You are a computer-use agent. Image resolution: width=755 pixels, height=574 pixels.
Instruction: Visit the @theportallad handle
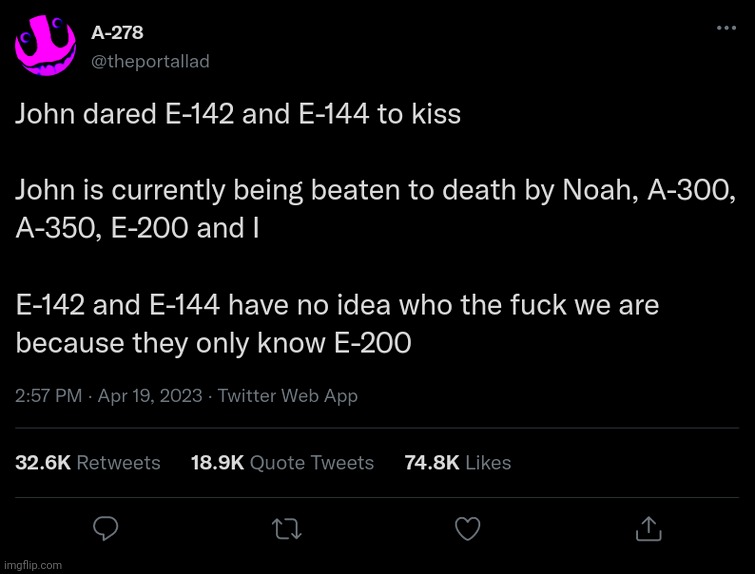coord(150,61)
